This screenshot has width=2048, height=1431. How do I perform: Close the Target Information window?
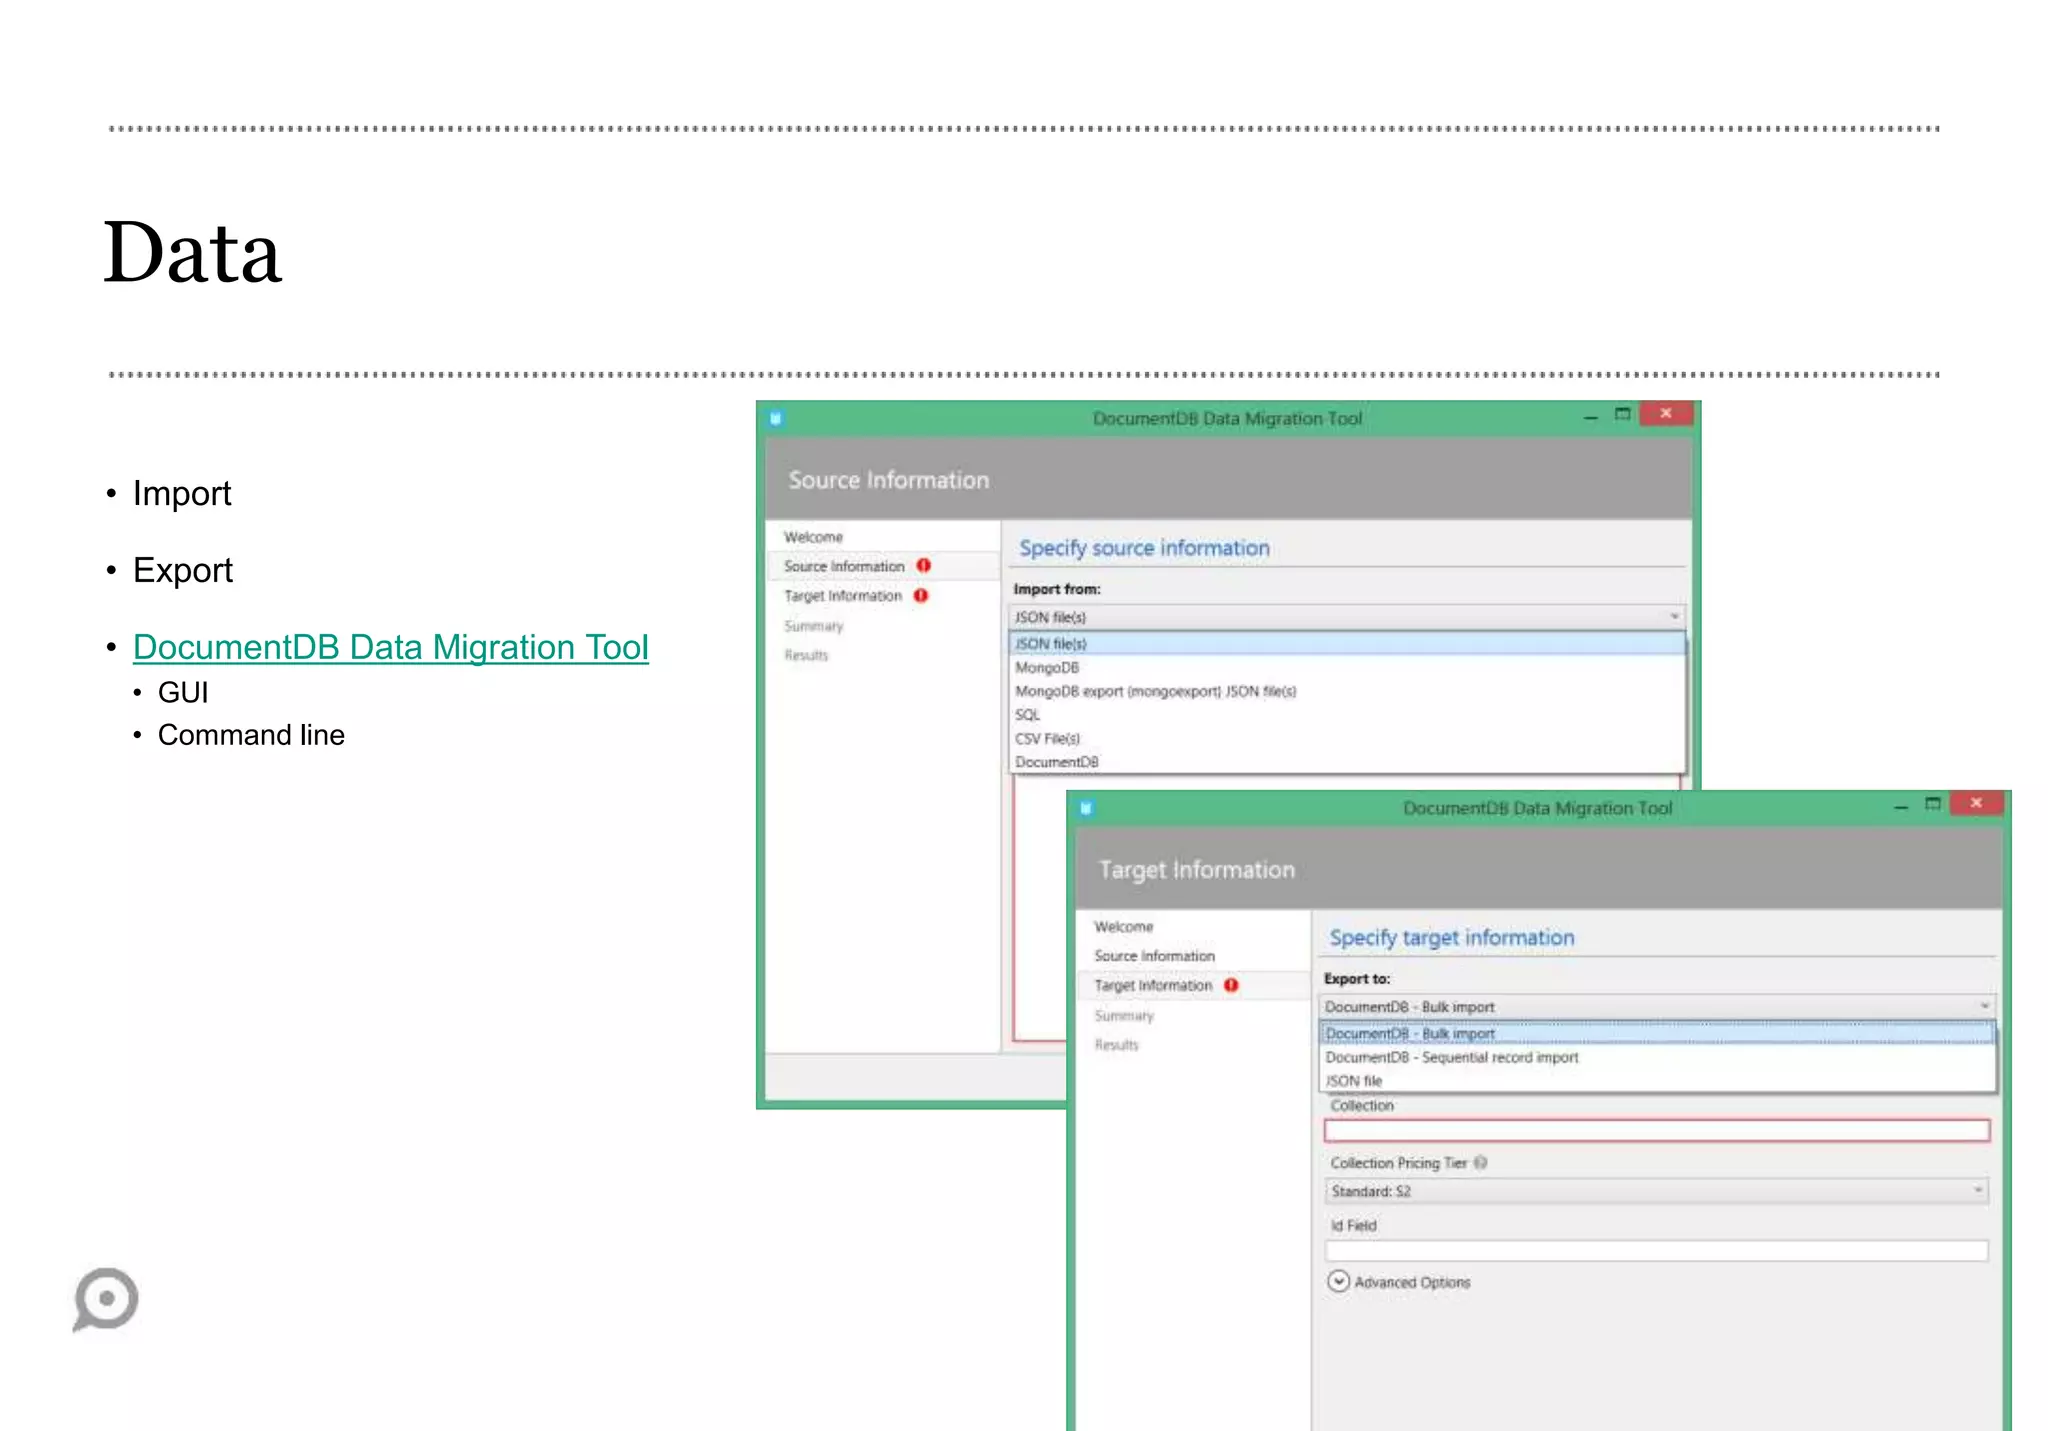1976,804
